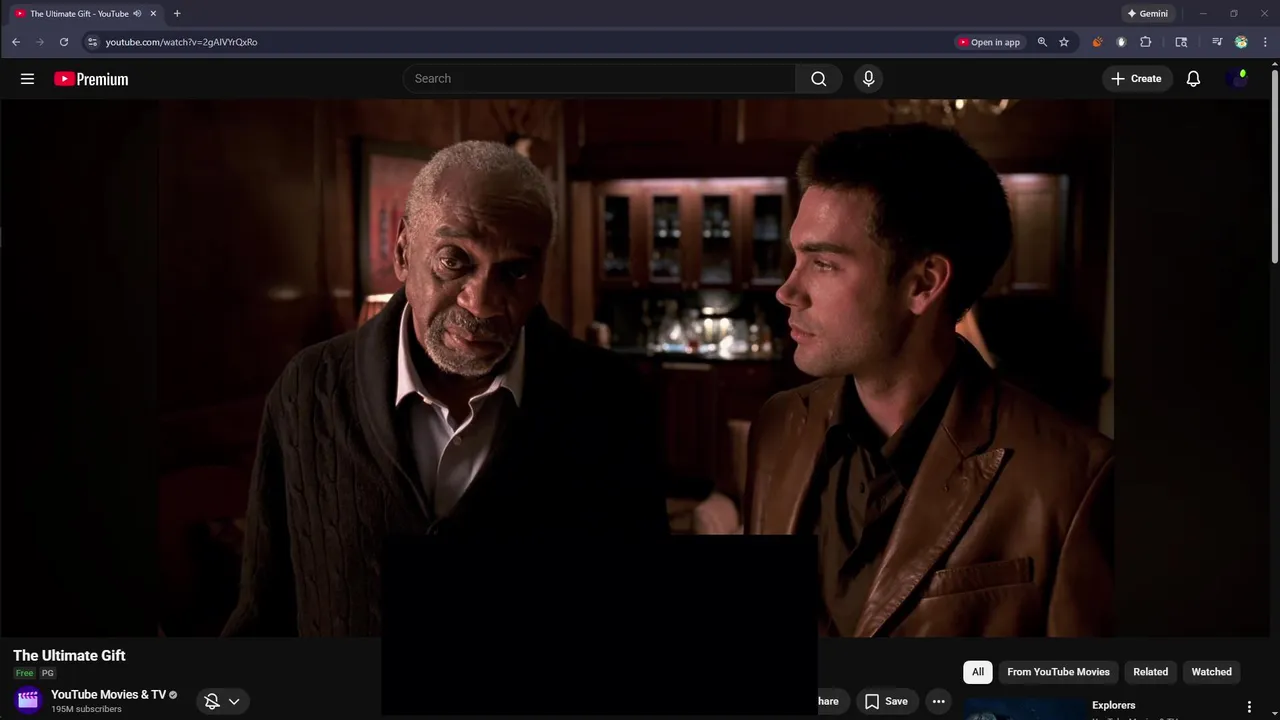This screenshot has width=1280, height=720.
Task: Click the search magnifier button
Action: click(x=819, y=79)
